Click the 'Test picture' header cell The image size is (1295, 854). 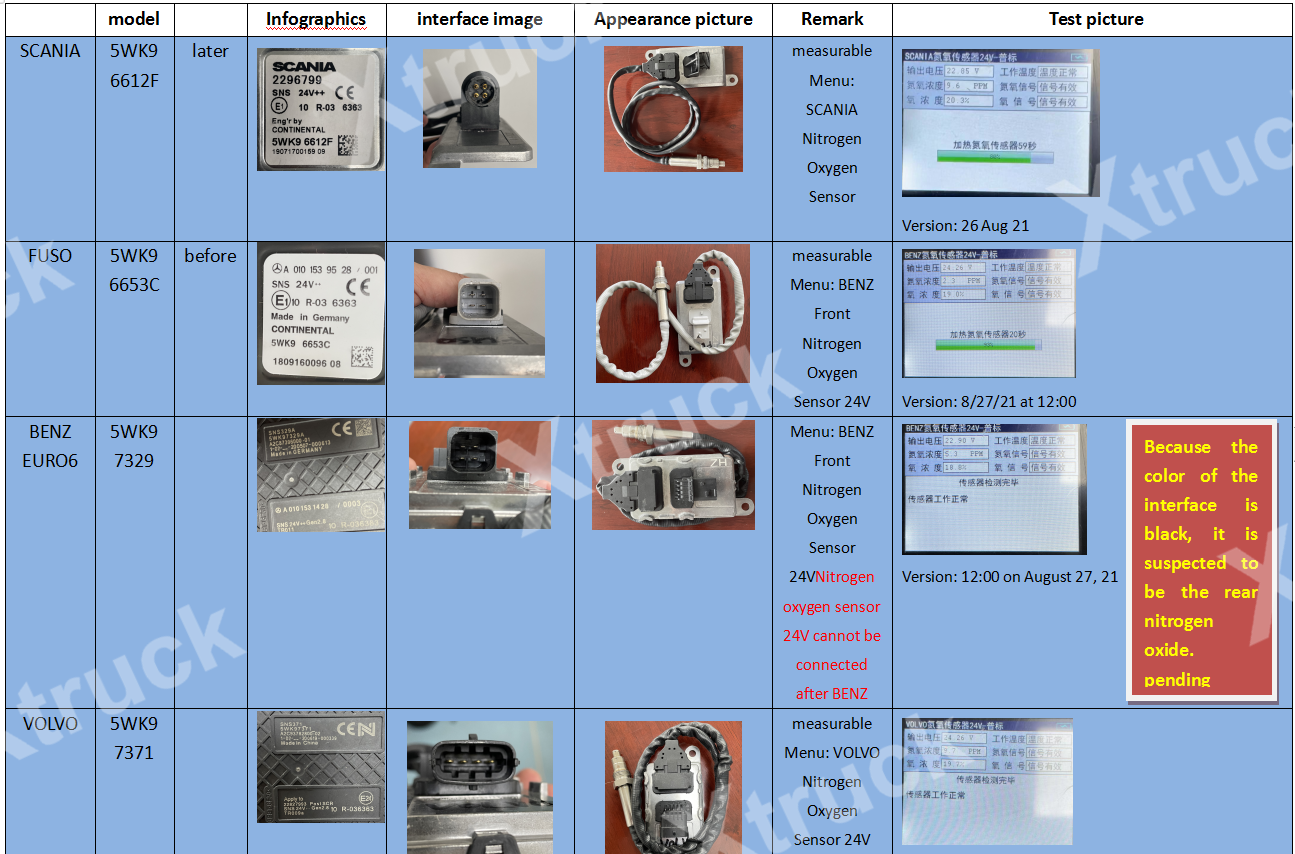point(1095,19)
